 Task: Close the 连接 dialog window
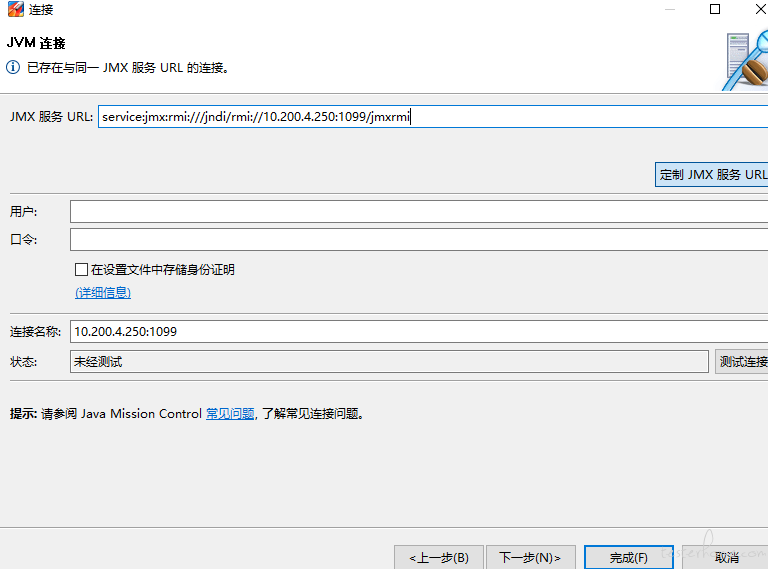point(760,9)
